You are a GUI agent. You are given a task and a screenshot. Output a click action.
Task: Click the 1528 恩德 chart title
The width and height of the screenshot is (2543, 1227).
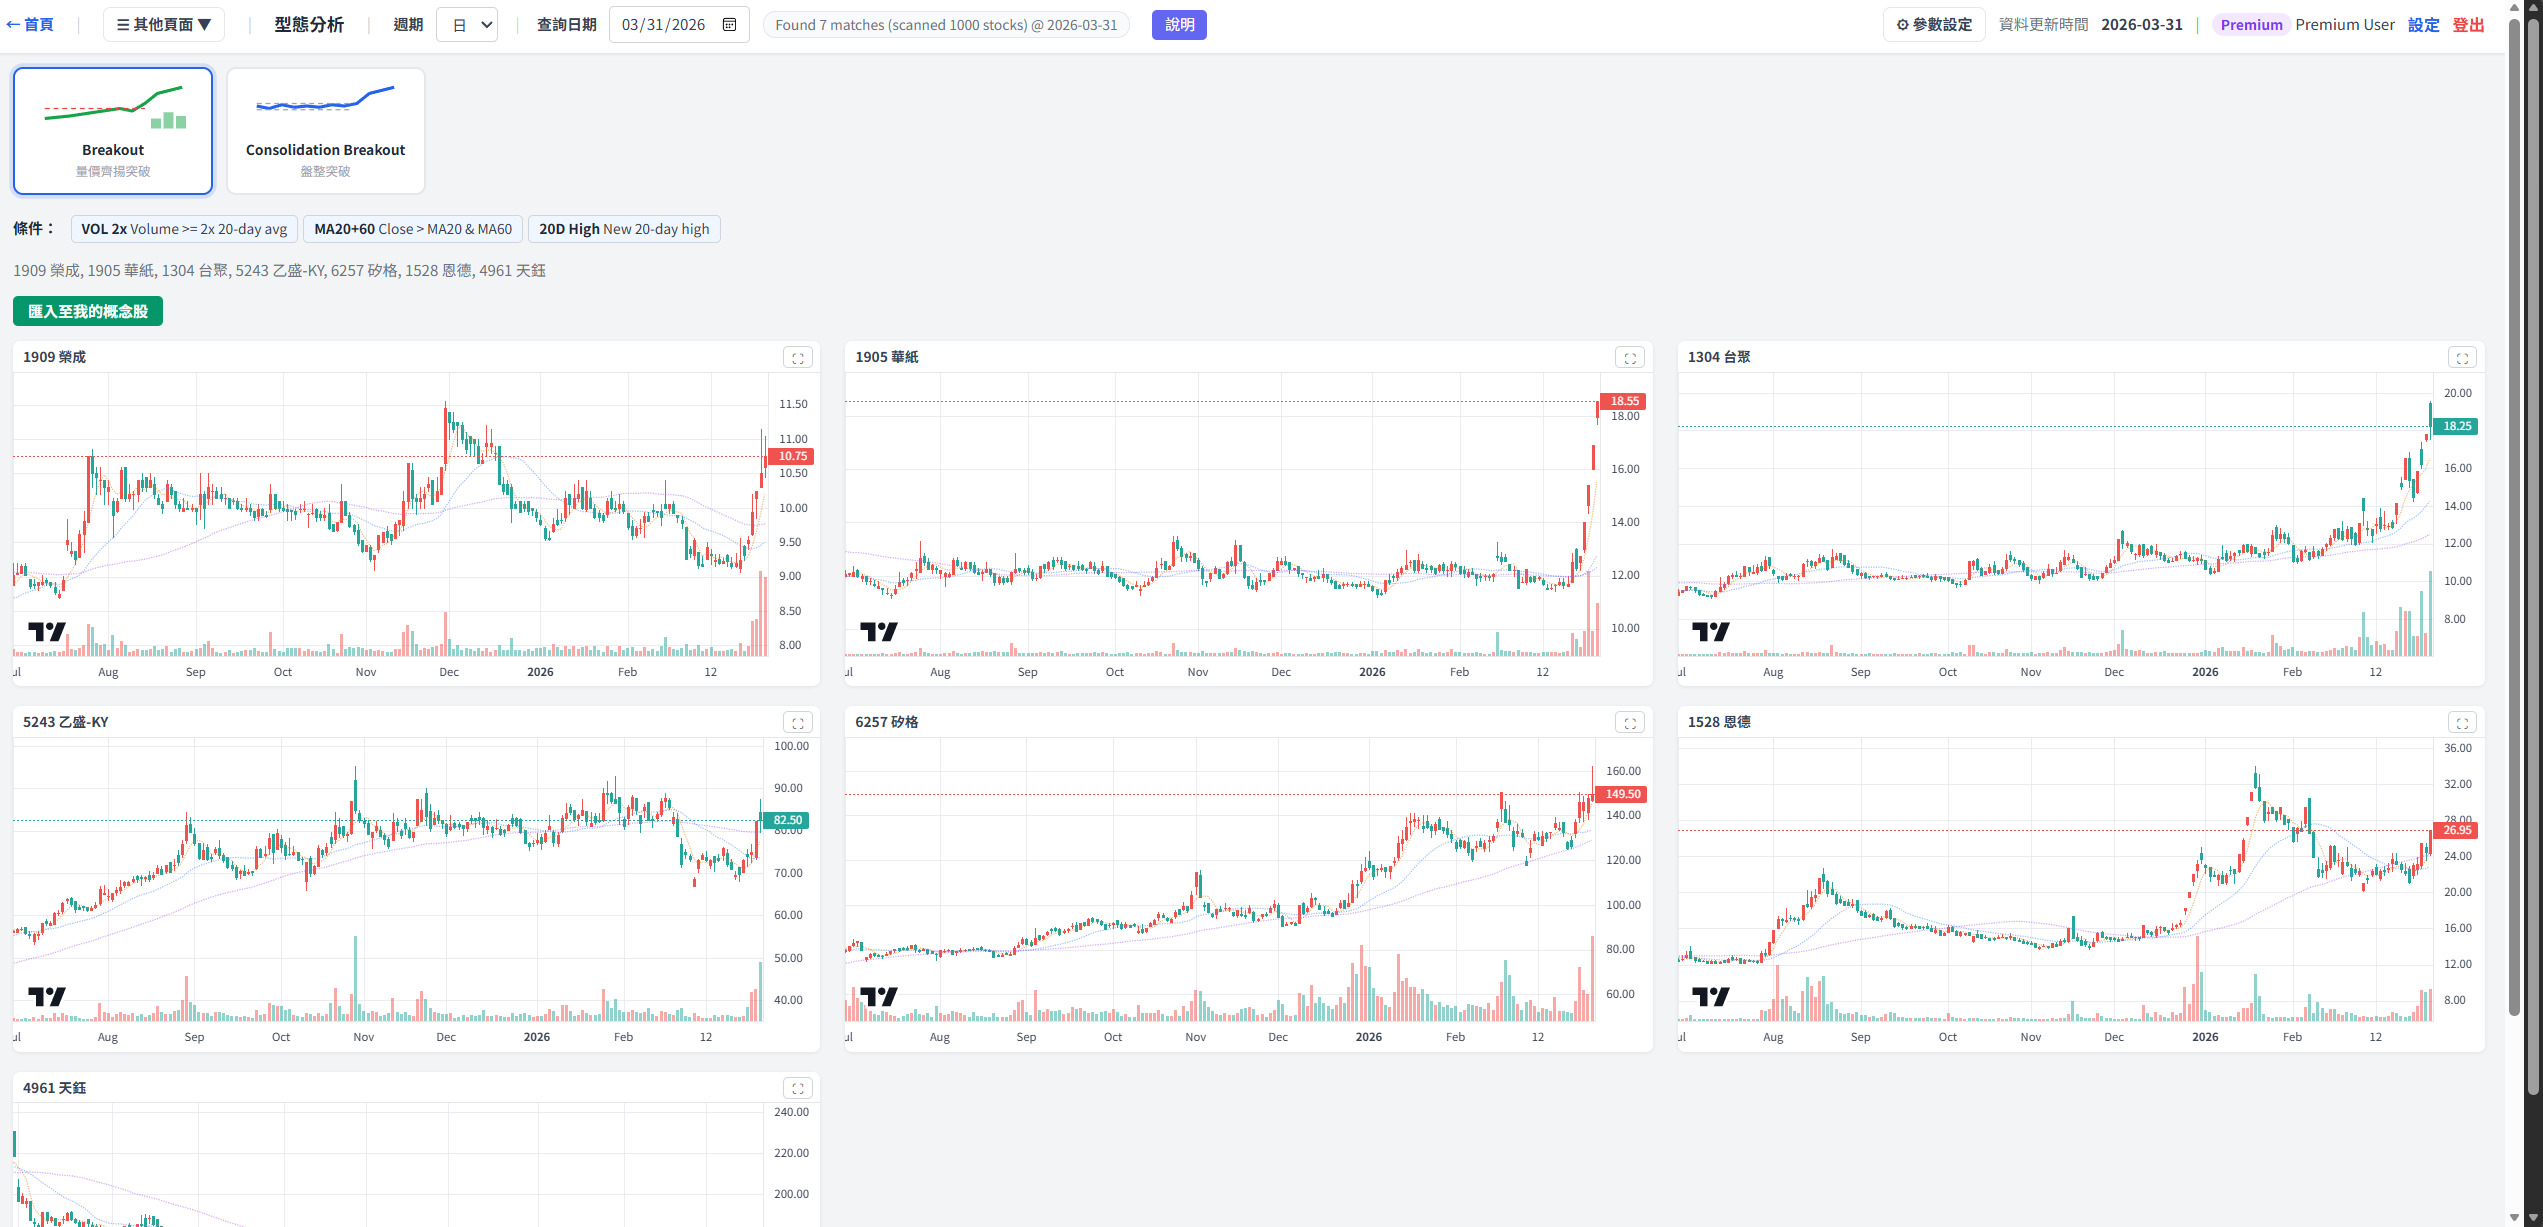[x=1719, y=722]
